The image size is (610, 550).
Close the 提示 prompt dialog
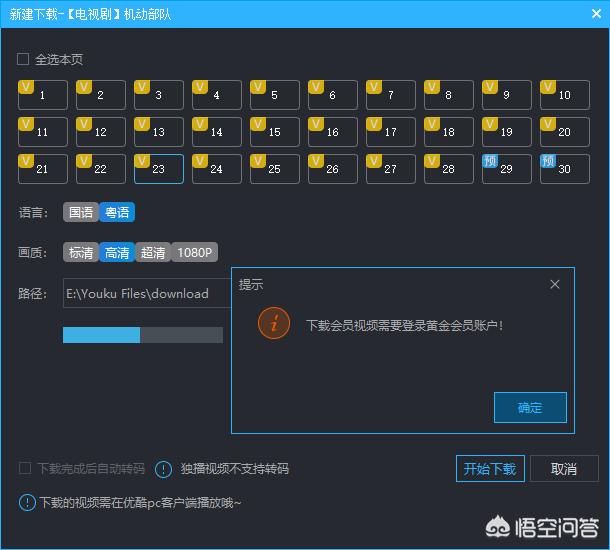click(x=555, y=284)
